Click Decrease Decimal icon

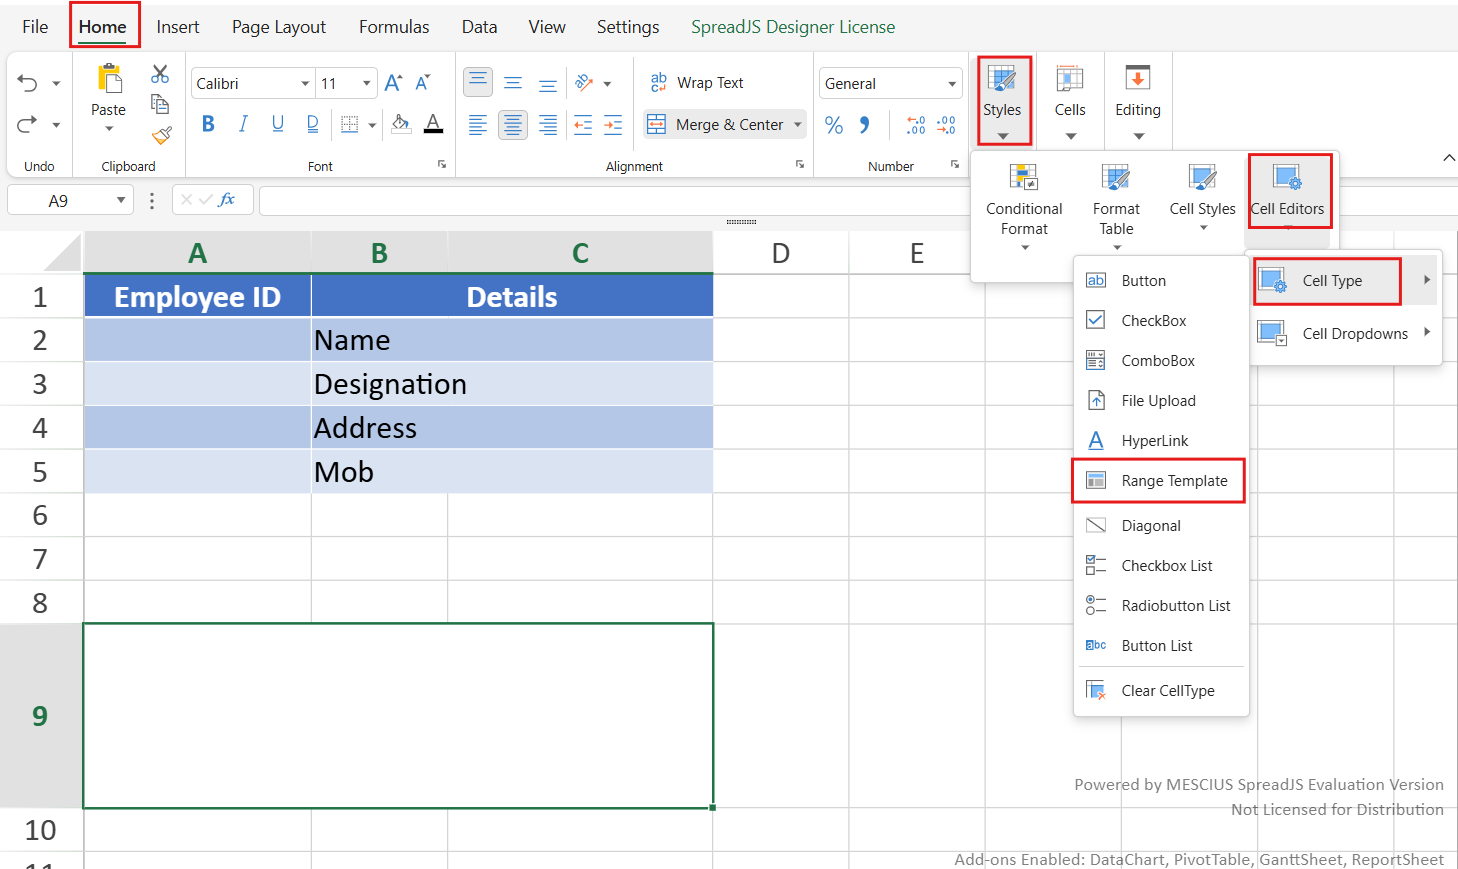point(946,125)
